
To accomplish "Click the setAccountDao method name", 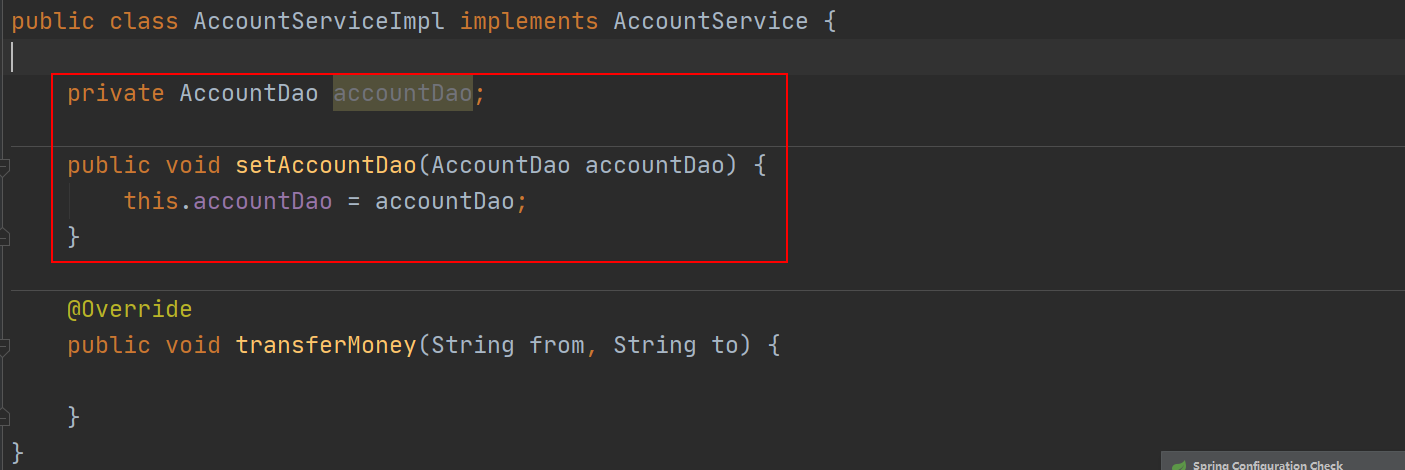I will click(x=332, y=165).
